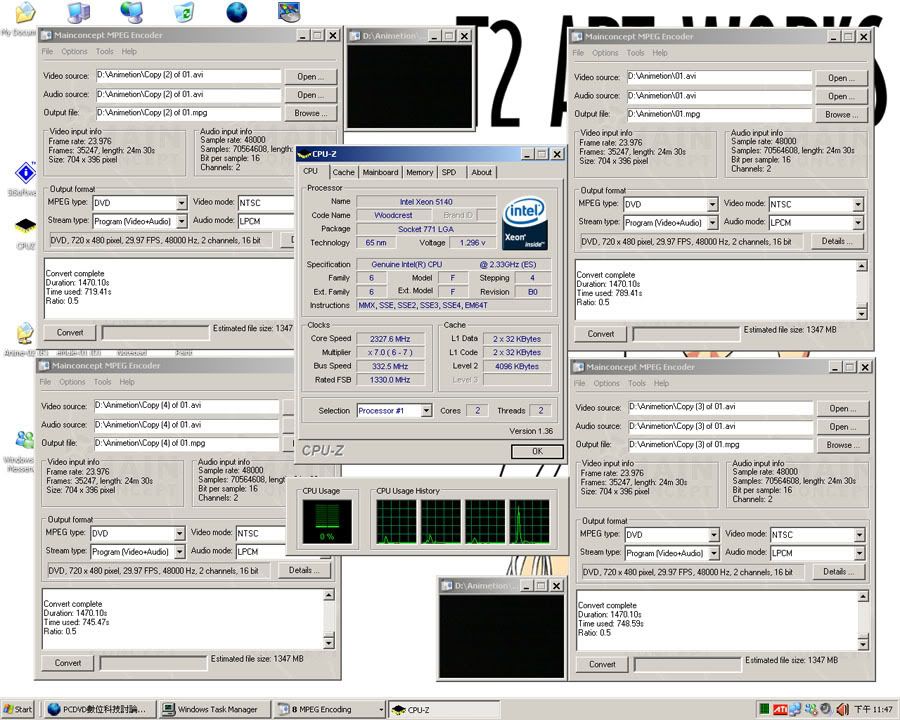Click Audio source Open button in Copy (3) encoder
The height and width of the screenshot is (720, 900).
pyautogui.click(x=843, y=427)
